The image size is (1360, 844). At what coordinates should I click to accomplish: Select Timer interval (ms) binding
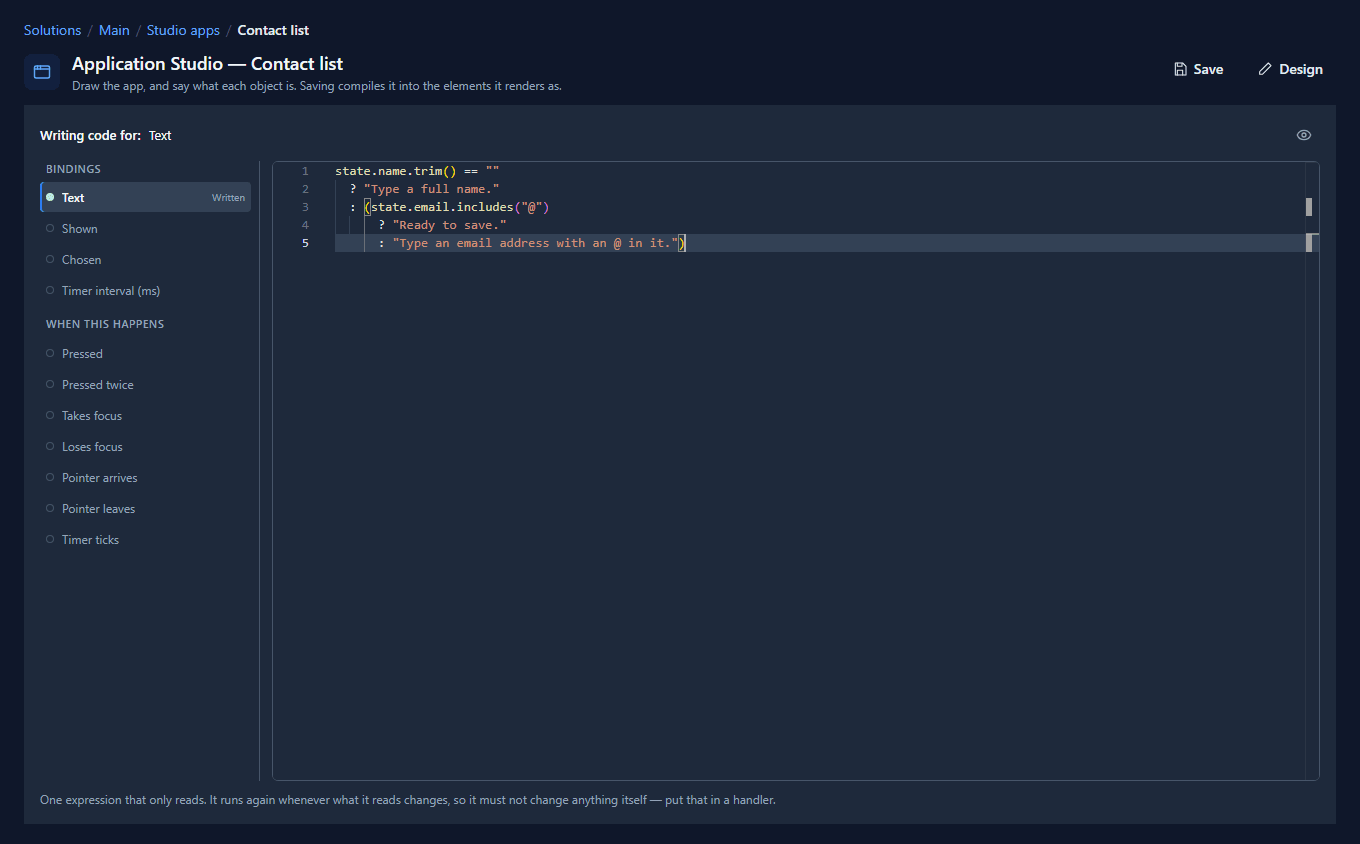pos(145,290)
